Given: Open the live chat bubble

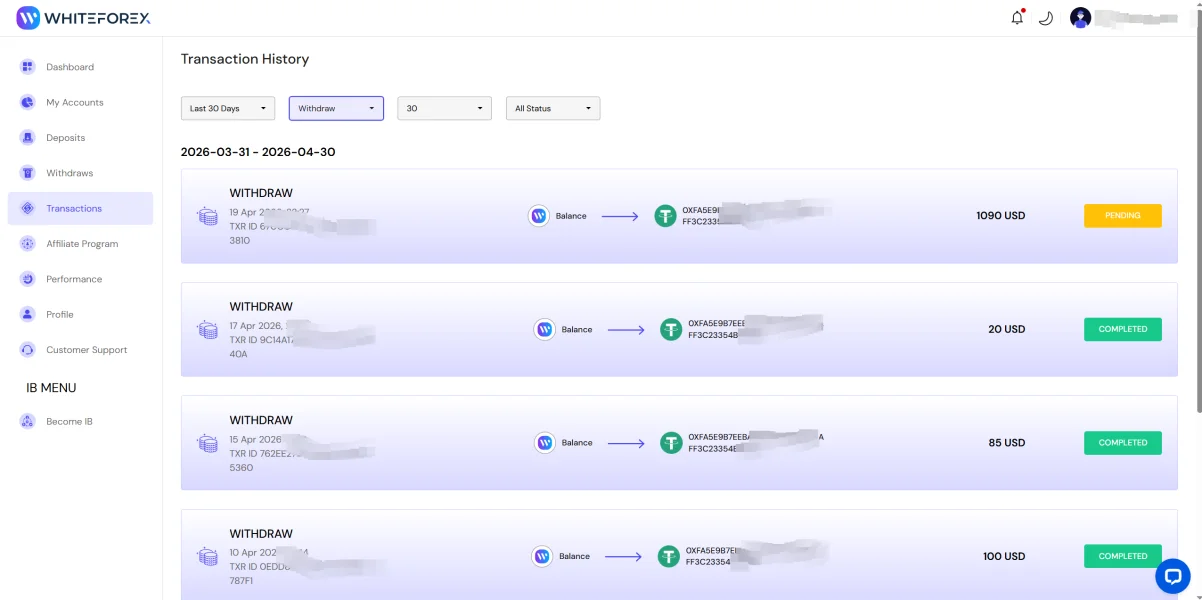Looking at the screenshot, I should [x=1173, y=576].
